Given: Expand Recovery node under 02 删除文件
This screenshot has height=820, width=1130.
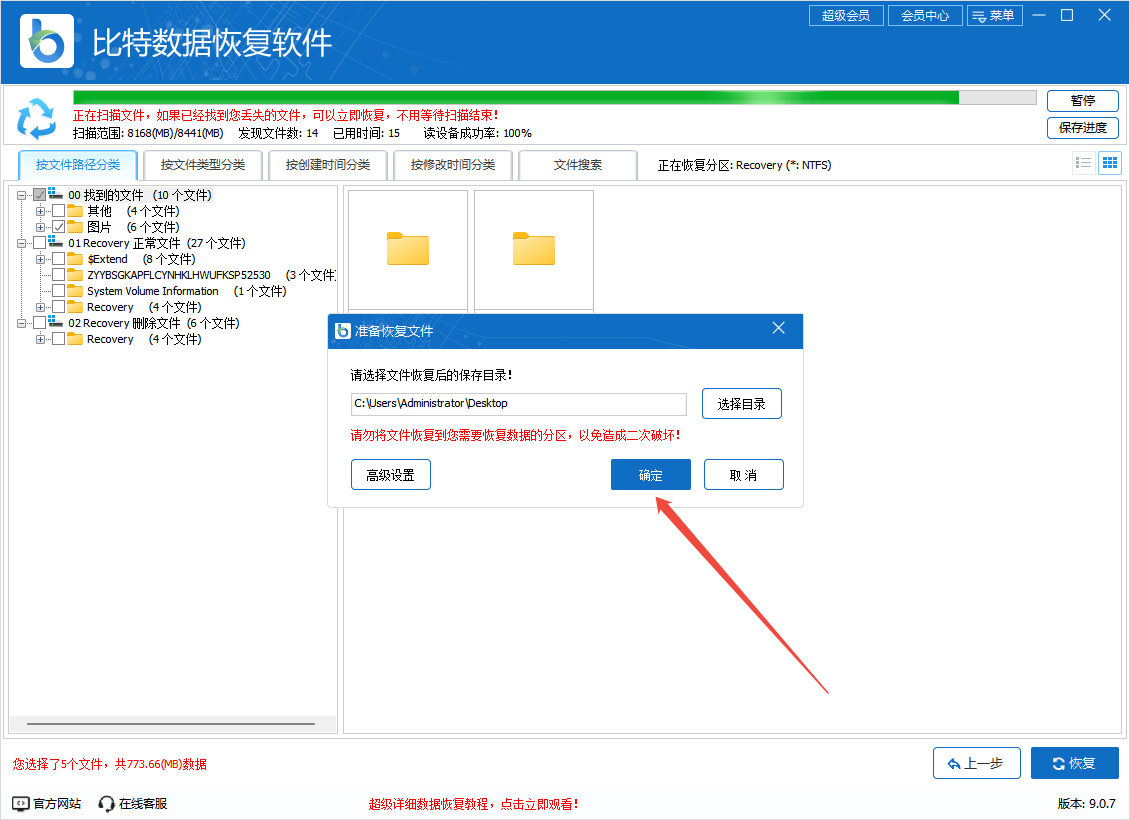Looking at the screenshot, I should click(40, 339).
